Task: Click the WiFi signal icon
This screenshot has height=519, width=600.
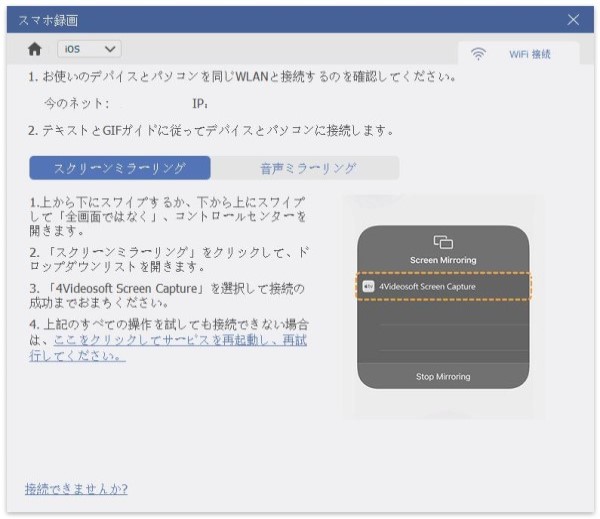Action: coord(478,54)
